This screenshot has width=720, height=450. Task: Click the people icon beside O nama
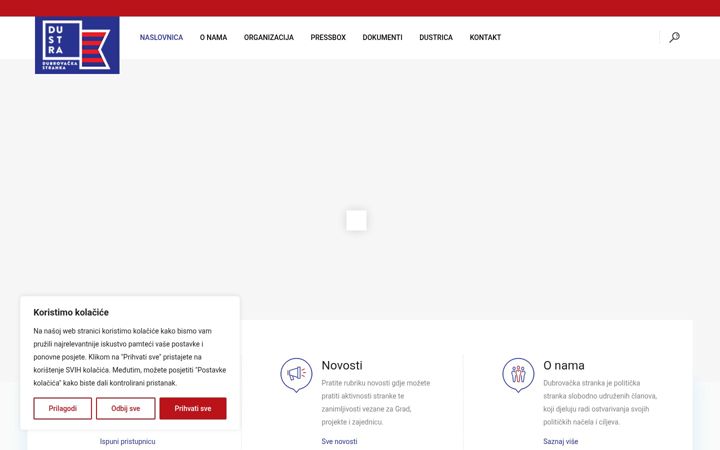coord(518,375)
